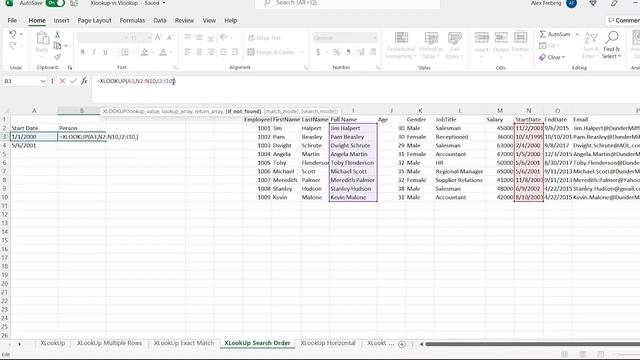Click the Copy icon
The width and height of the screenshot is (640, 360).
pyautogui.click(x=58, y=46)
